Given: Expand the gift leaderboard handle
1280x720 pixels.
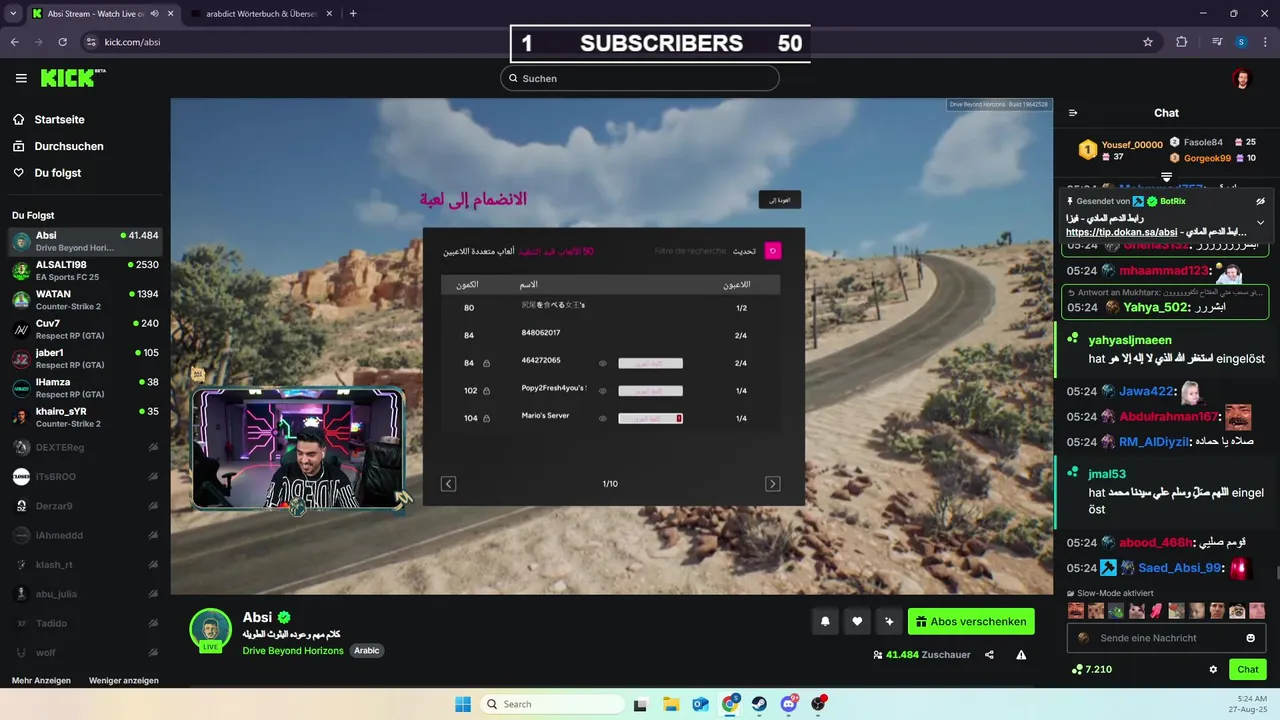Looking at the screenshot, I should click(x=1166, y=177).
